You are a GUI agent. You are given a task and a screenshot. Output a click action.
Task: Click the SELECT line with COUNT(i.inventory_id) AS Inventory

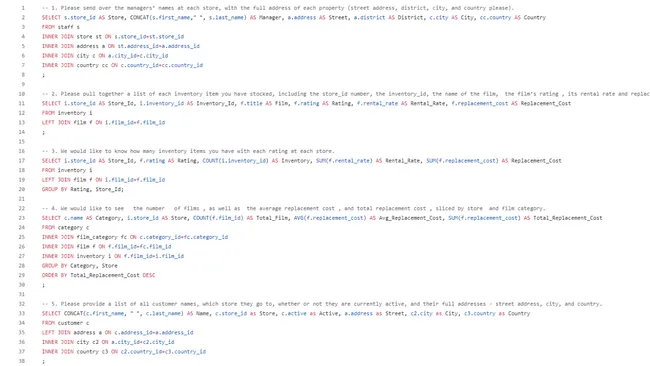301,160
